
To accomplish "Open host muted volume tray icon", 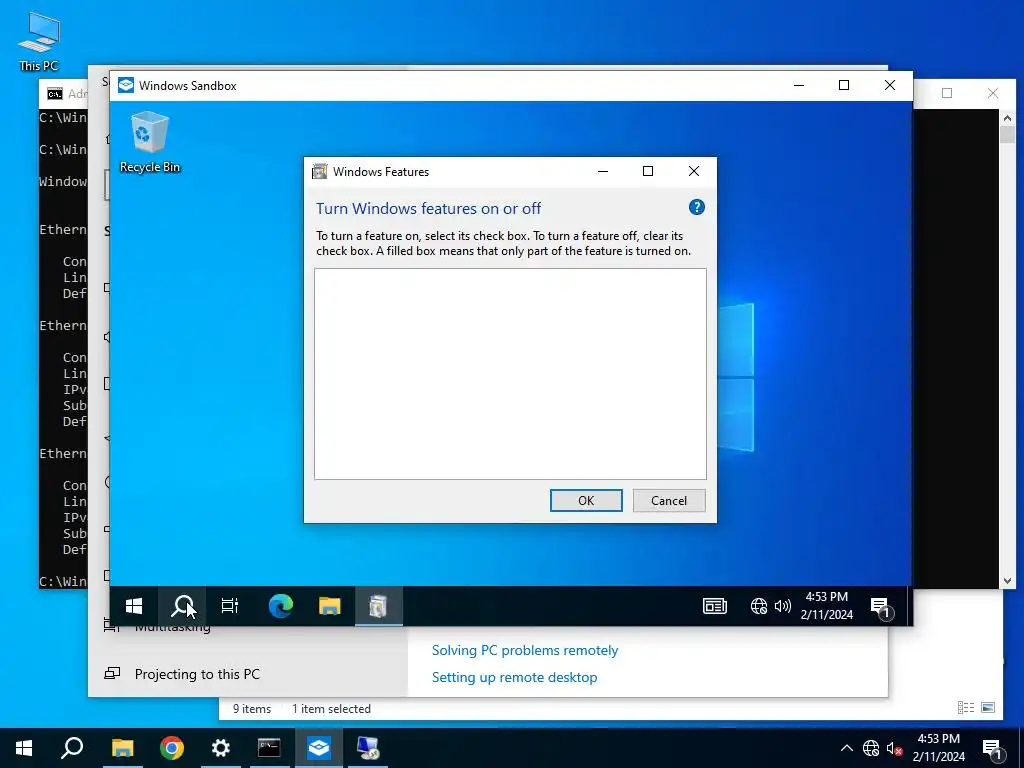I will [x=895, y=748].
